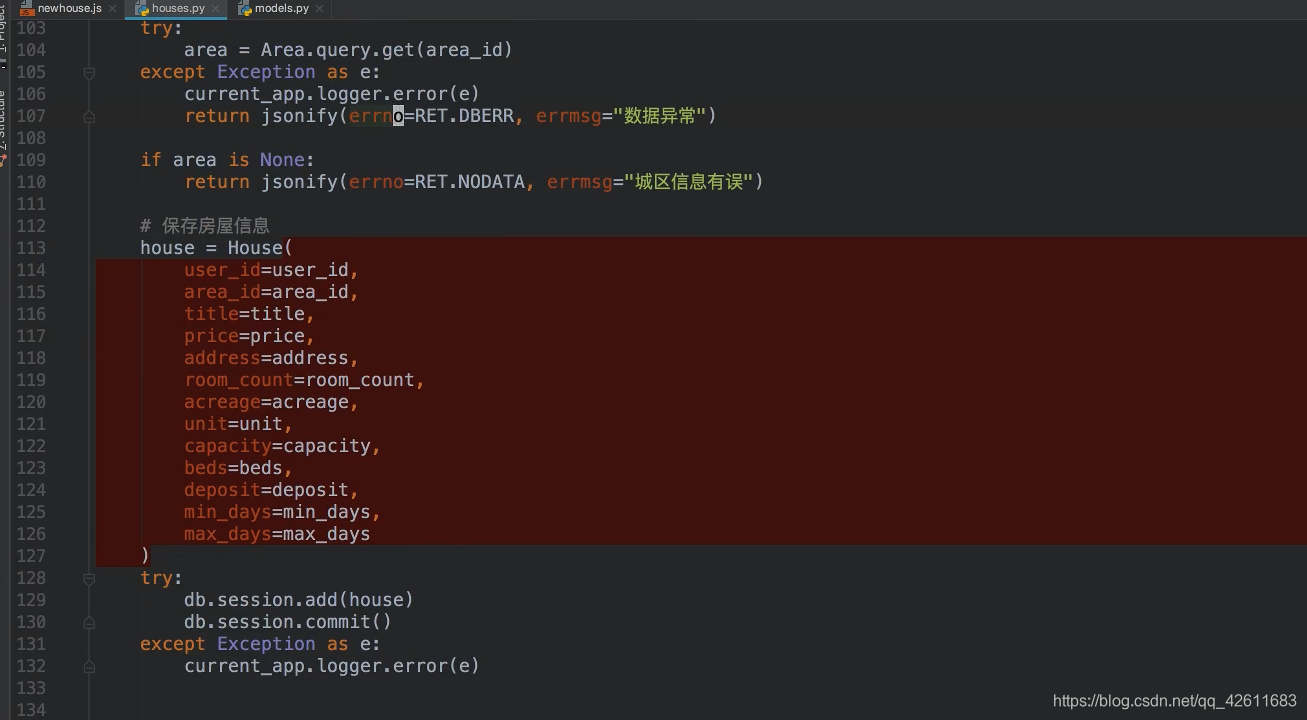This screenshot has width=1307, height=720.
Task: Click the 'price=price,' argument
Action: [x=249, y=336]
